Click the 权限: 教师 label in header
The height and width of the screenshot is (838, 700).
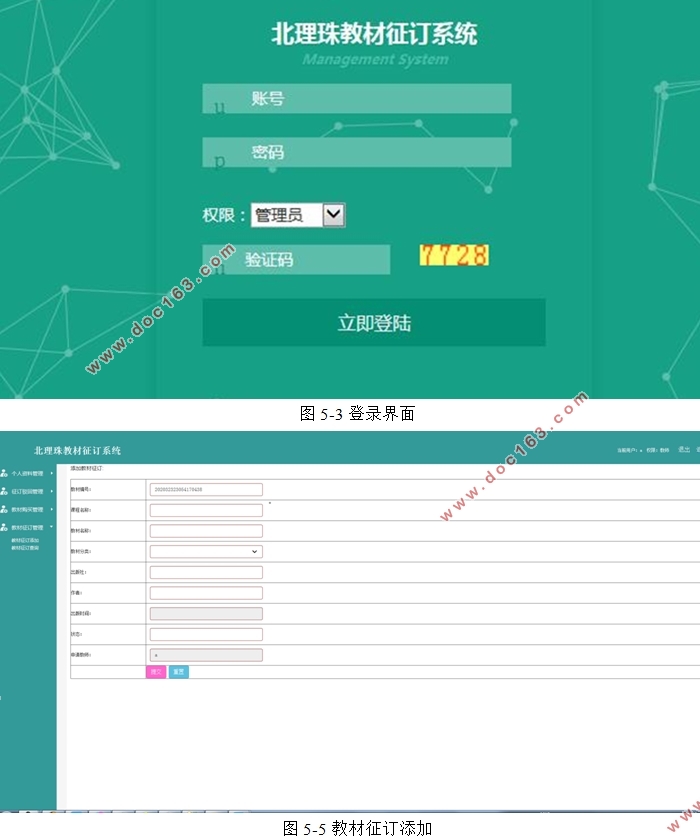[658, 451]
